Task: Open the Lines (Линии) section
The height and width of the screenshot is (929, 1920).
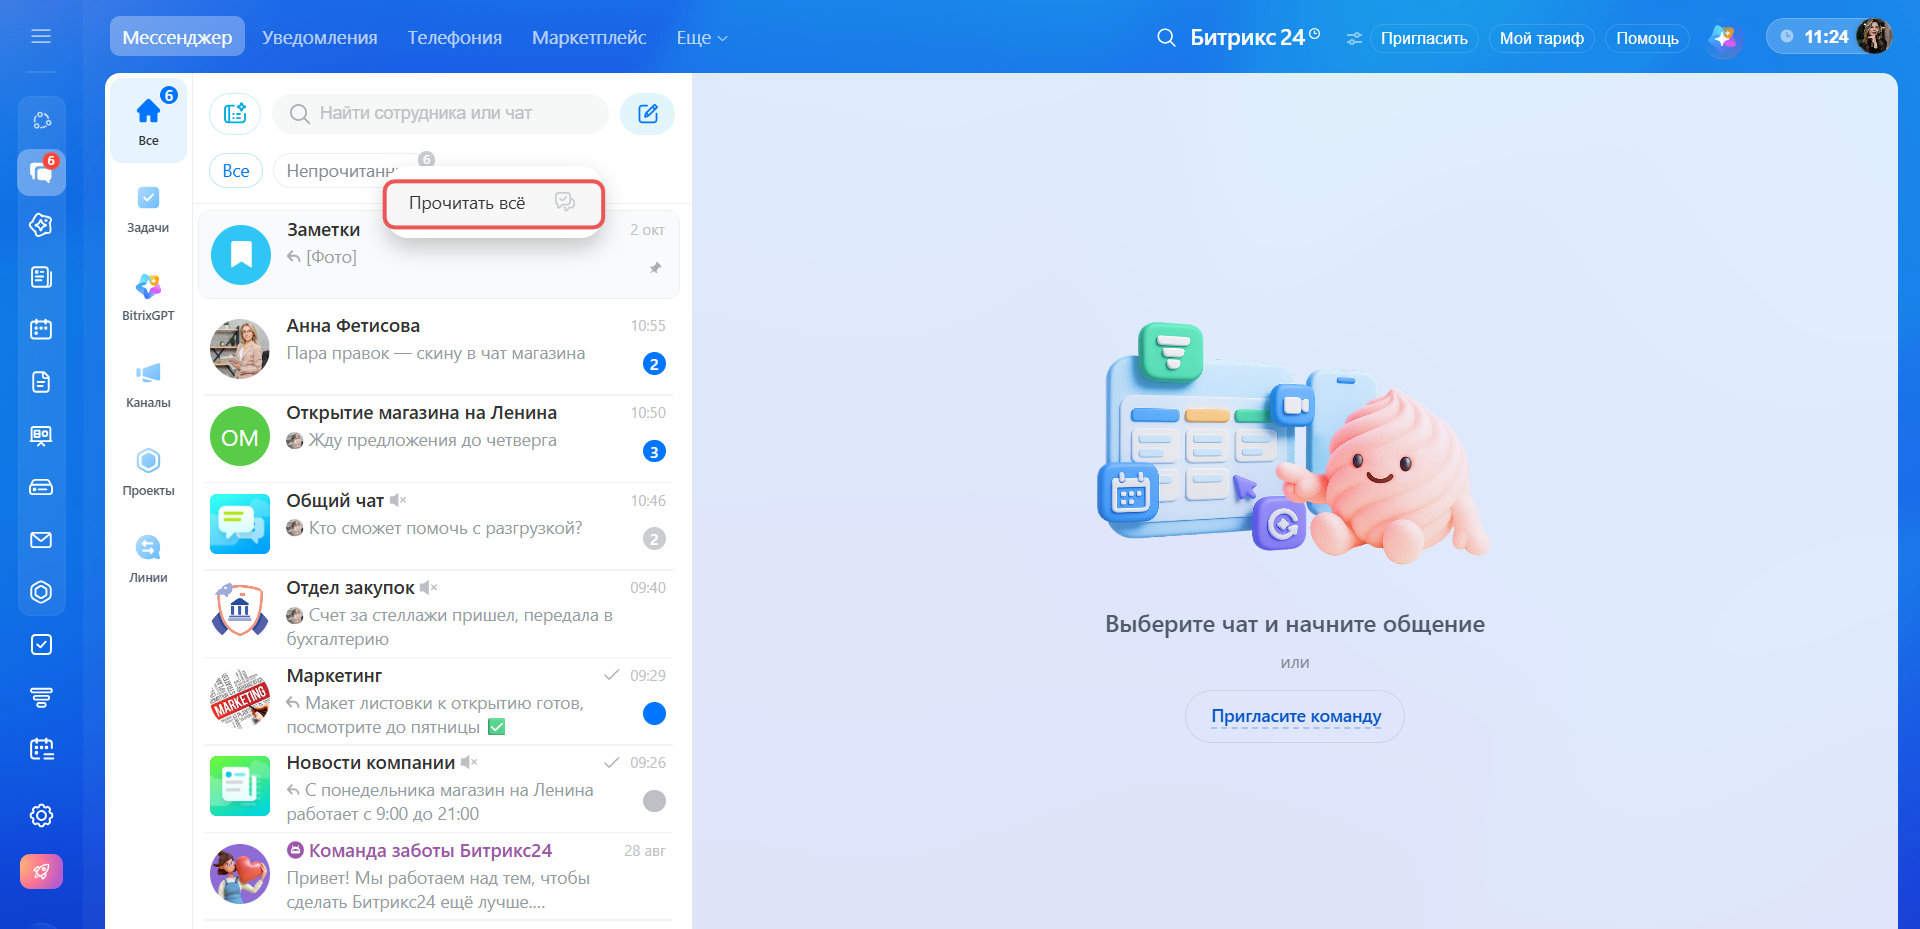Action: pyautogui.click(x=148, y=559)
